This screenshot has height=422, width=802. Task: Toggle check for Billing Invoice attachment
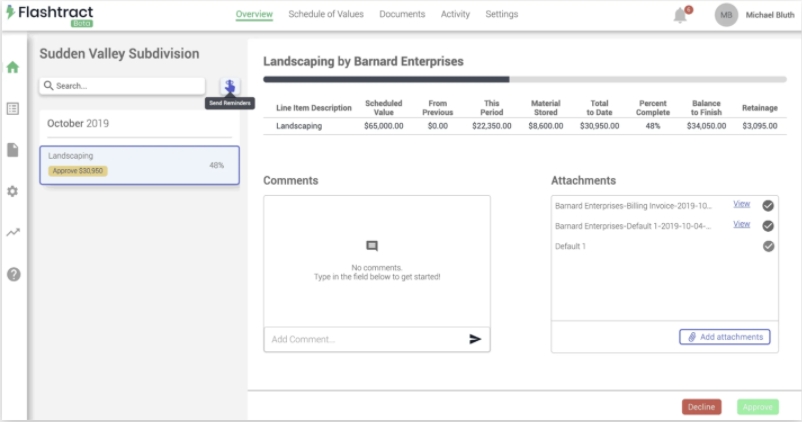click(768, 205)
